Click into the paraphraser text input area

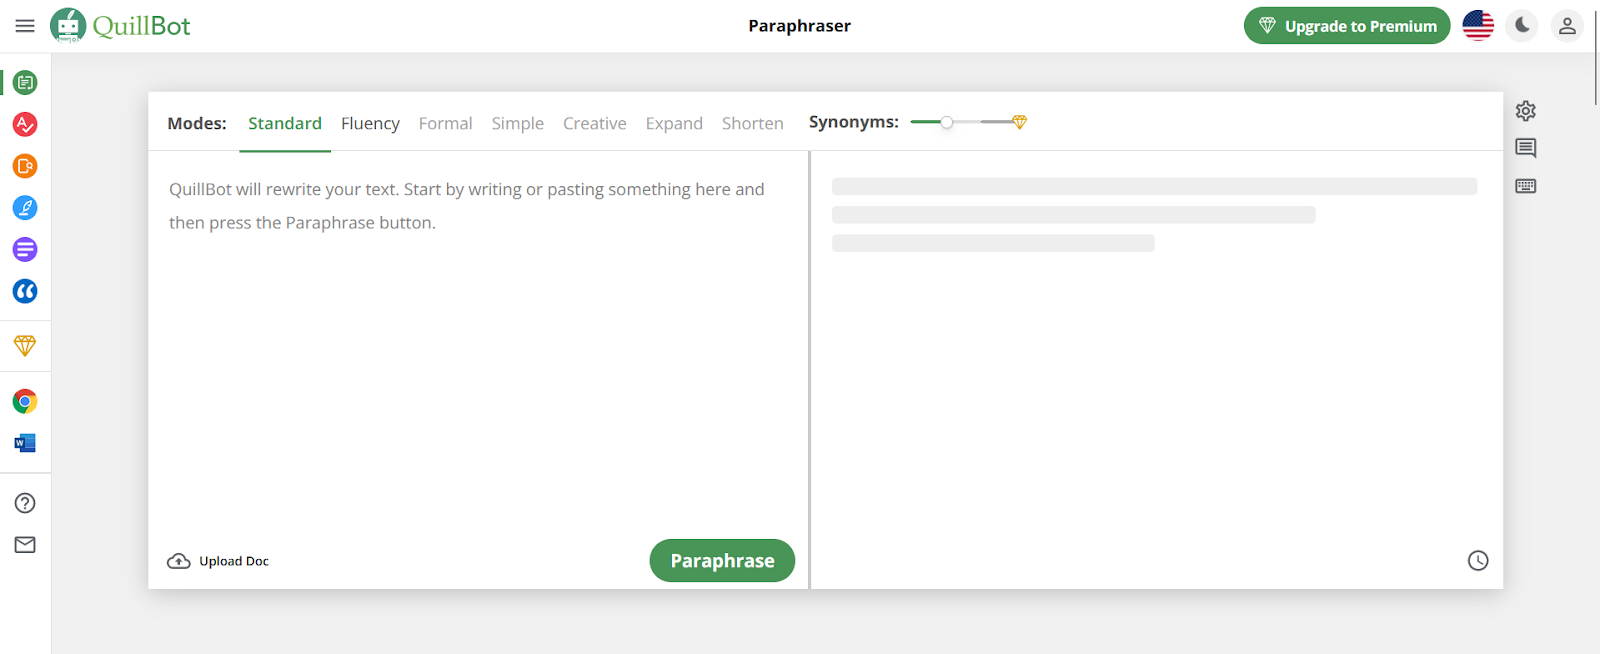[478, 350]
